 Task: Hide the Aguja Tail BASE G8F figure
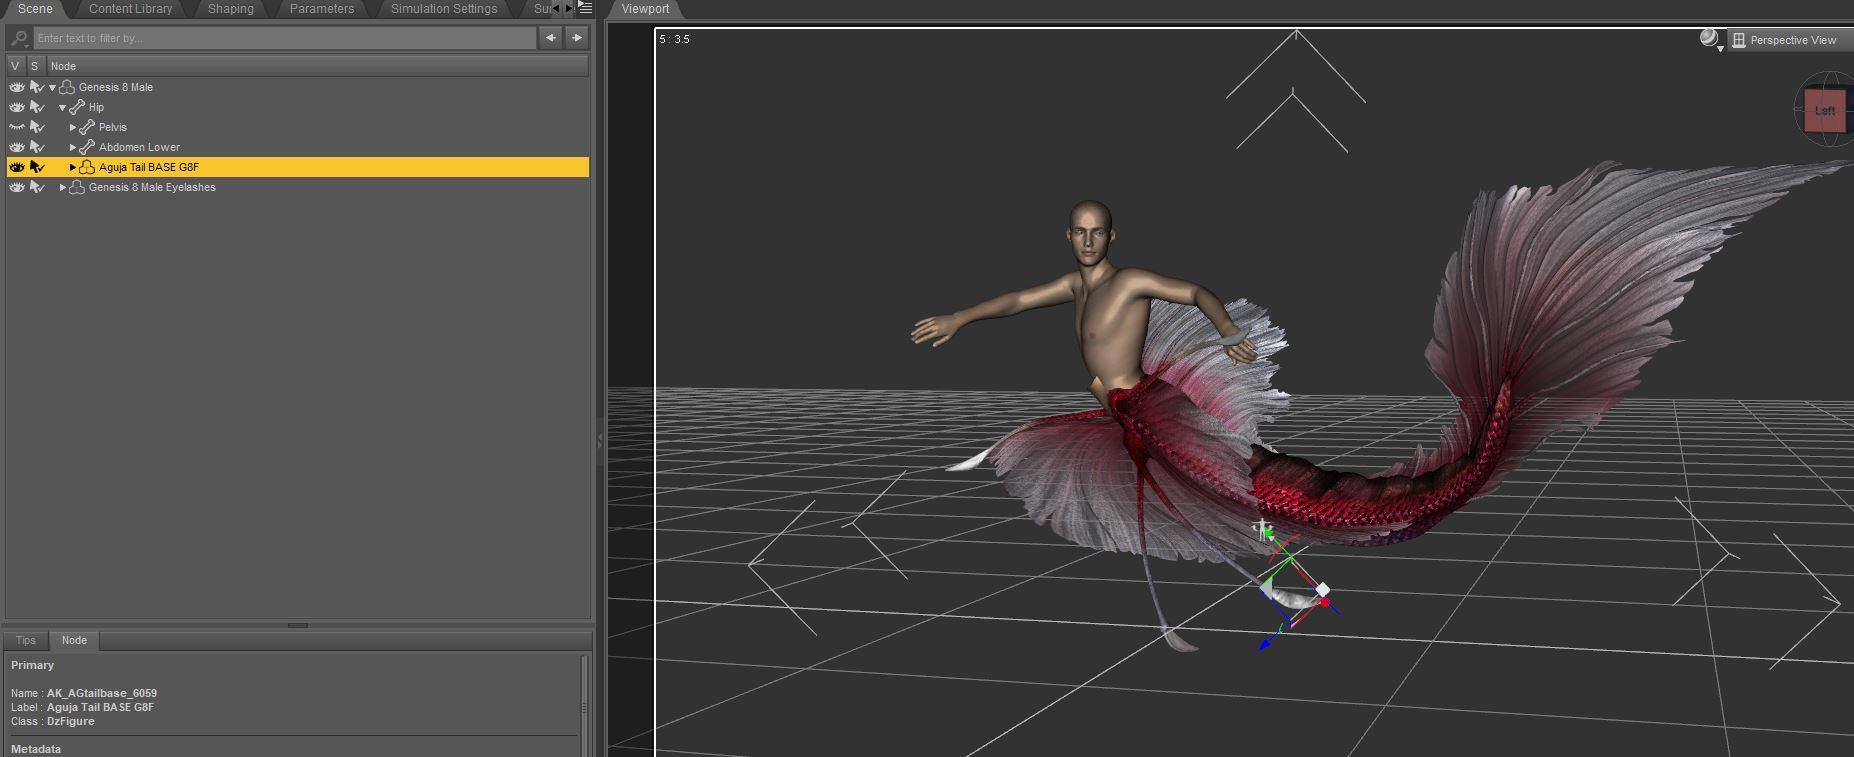tap(17, 167)
